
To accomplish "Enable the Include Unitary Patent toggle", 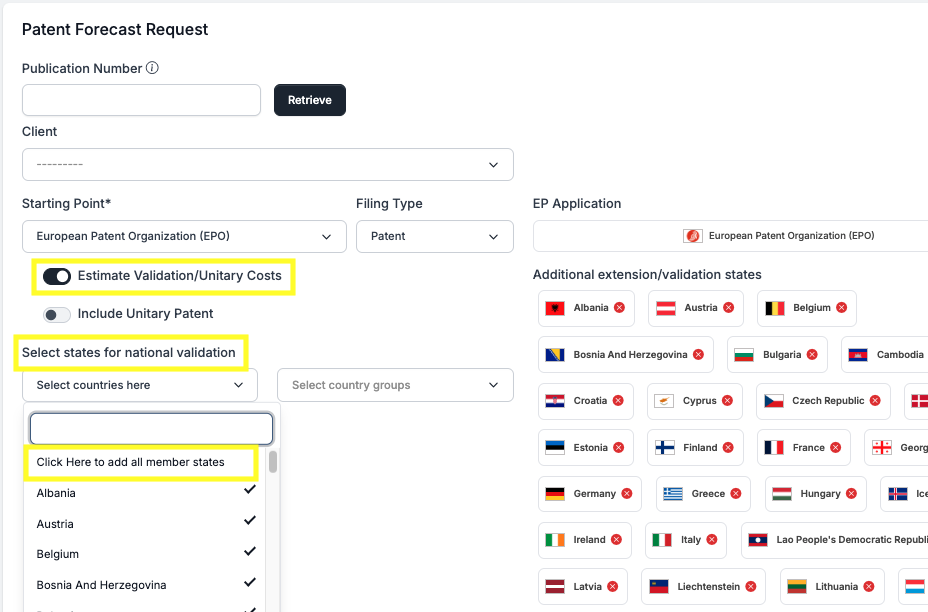I will coord(57,314).
